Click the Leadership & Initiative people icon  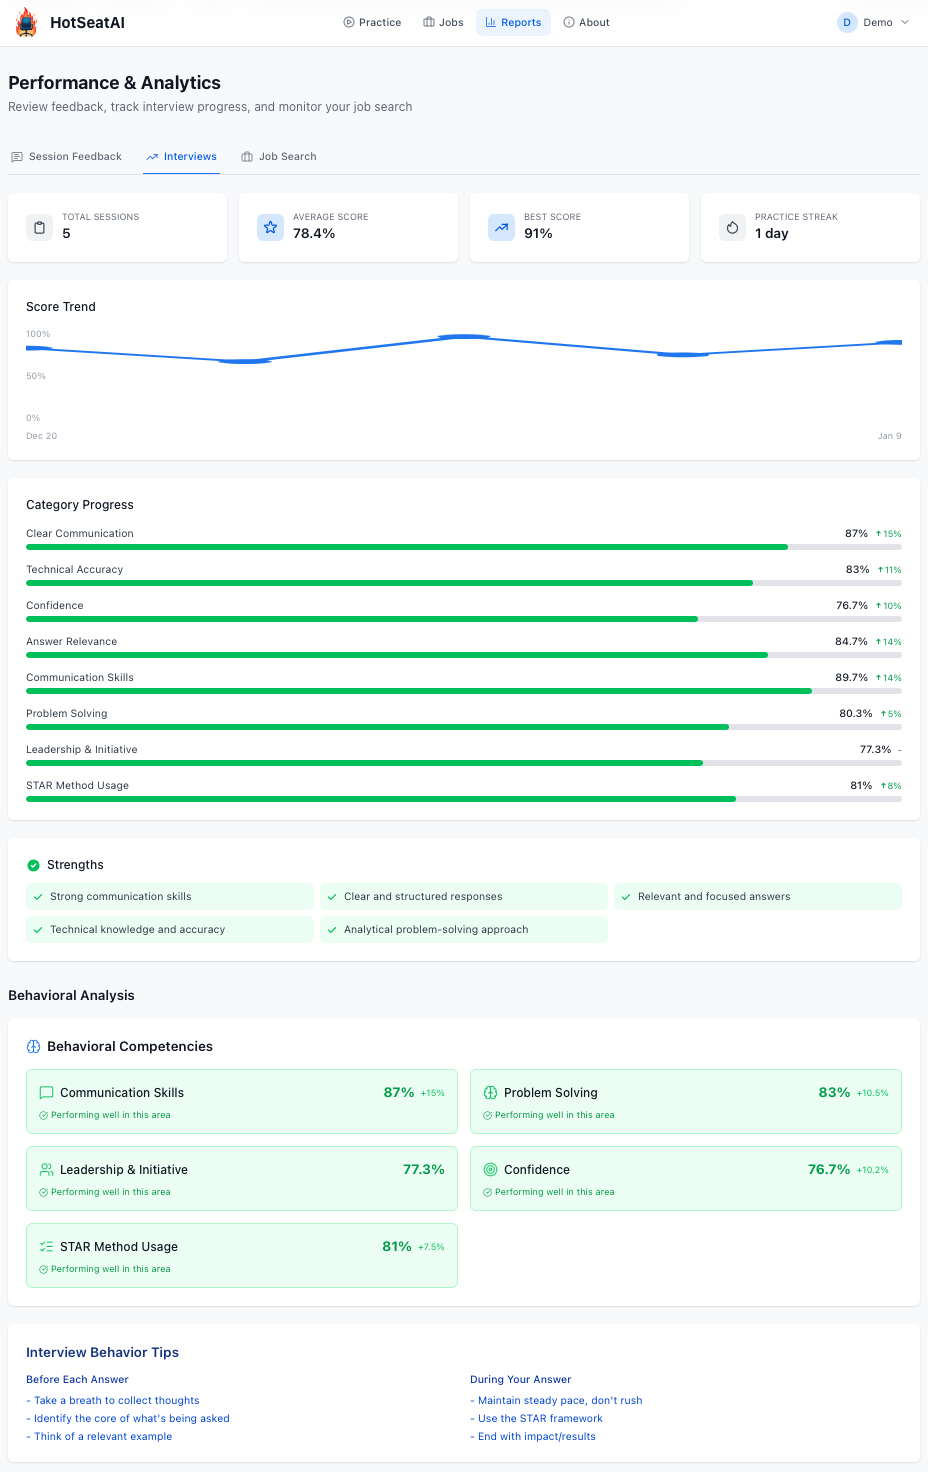(46, 1170)
